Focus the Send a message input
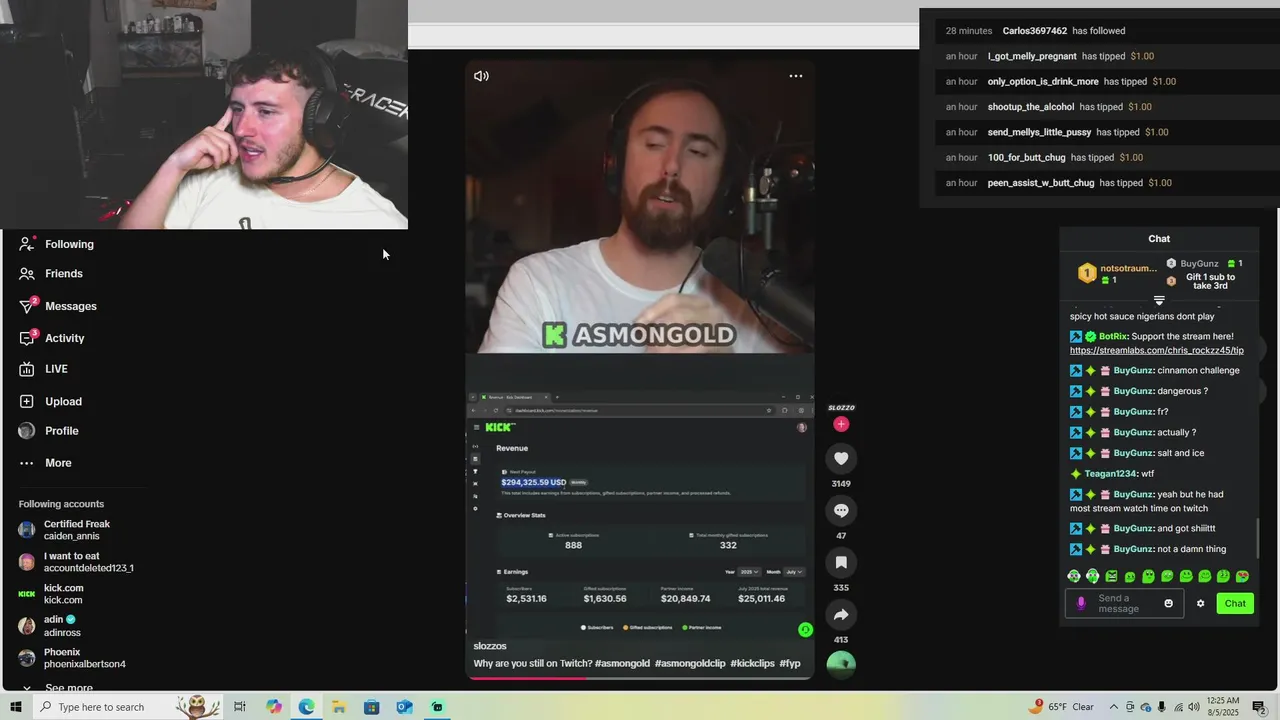The height and width of the screenshot is (720, 1280). click(1124, 603)
